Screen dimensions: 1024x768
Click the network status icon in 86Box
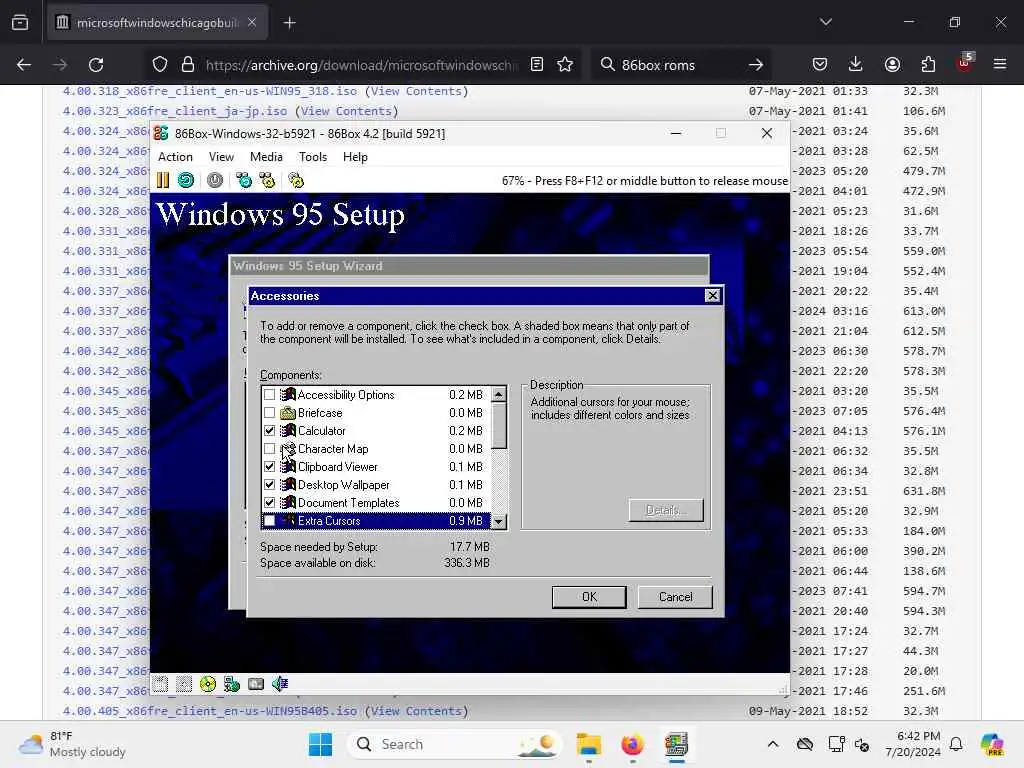tap(232, 684)
